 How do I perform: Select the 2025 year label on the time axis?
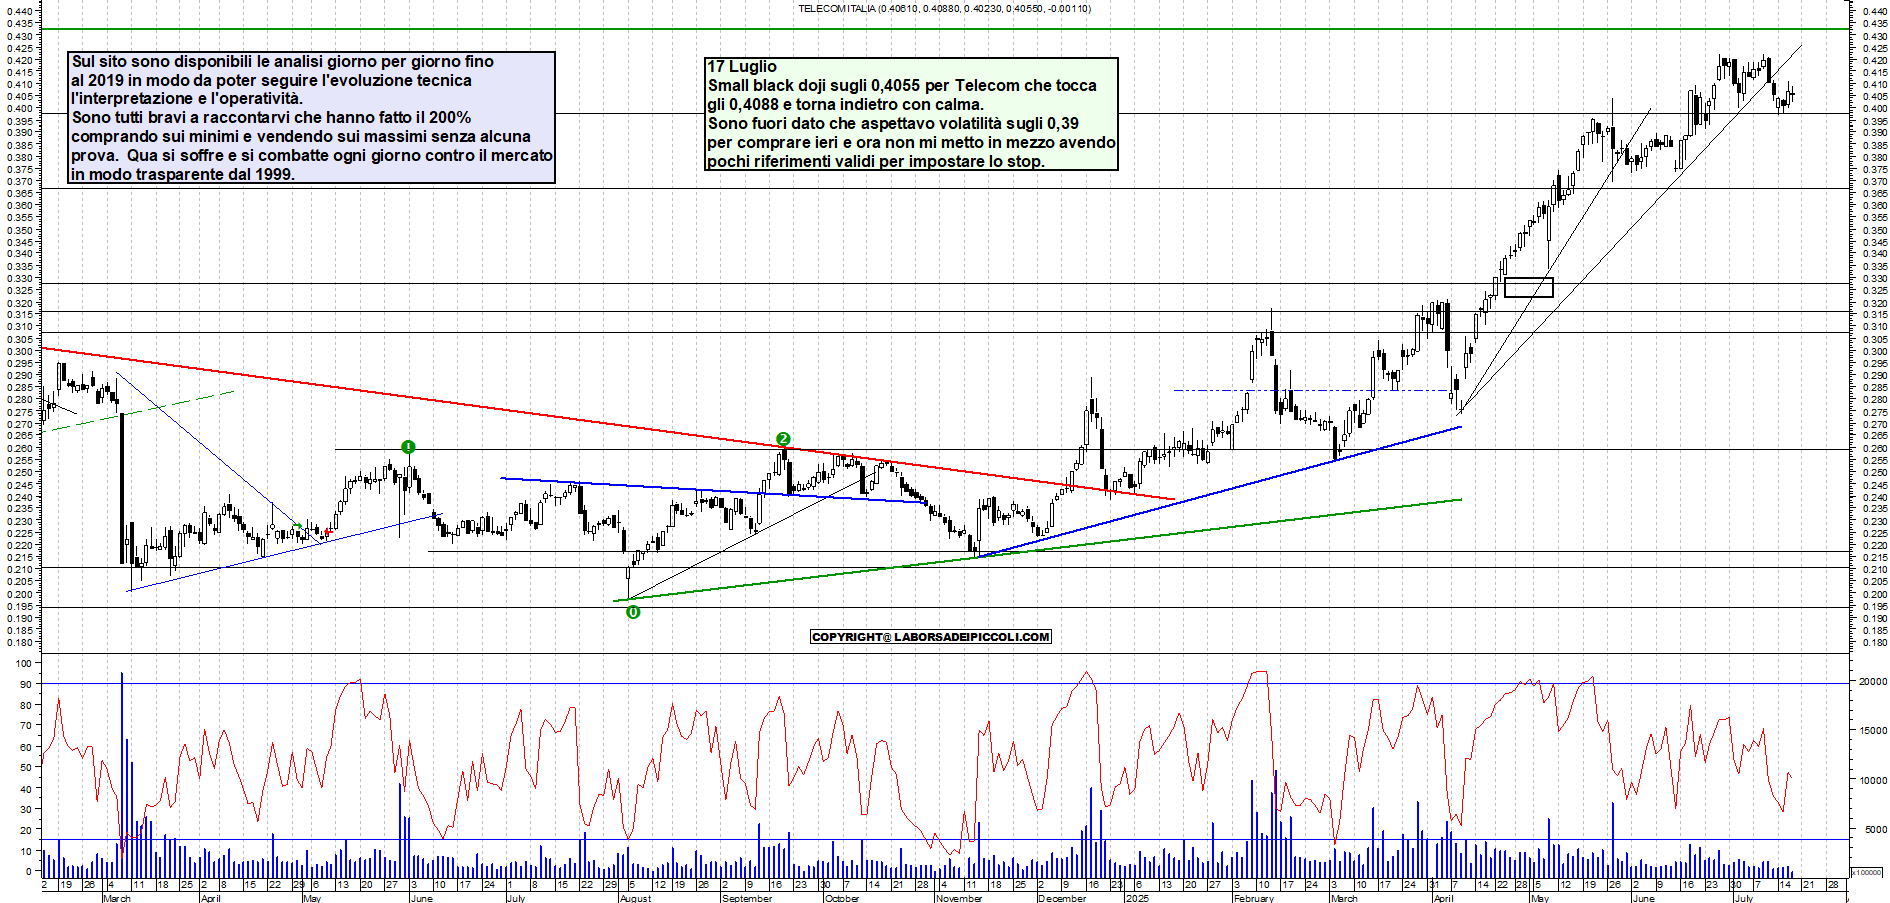coord(1137,898)
